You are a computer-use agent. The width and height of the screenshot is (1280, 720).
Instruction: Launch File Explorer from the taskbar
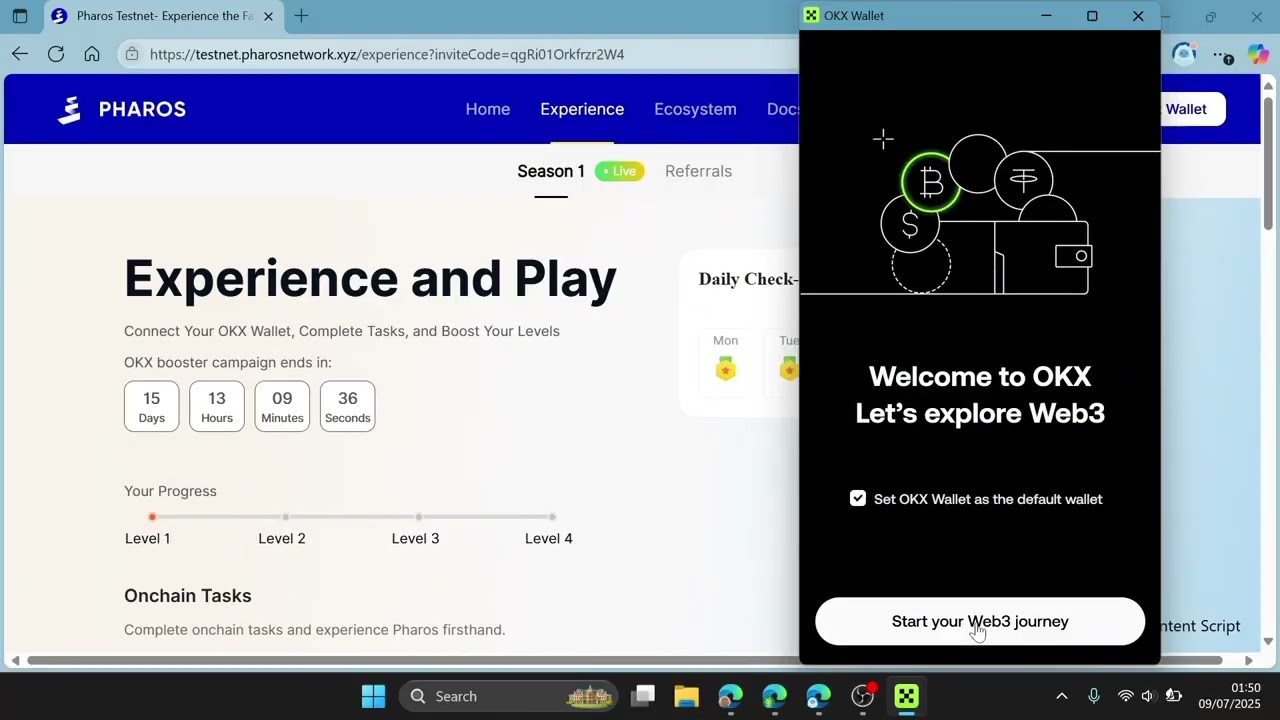(686, 696)
